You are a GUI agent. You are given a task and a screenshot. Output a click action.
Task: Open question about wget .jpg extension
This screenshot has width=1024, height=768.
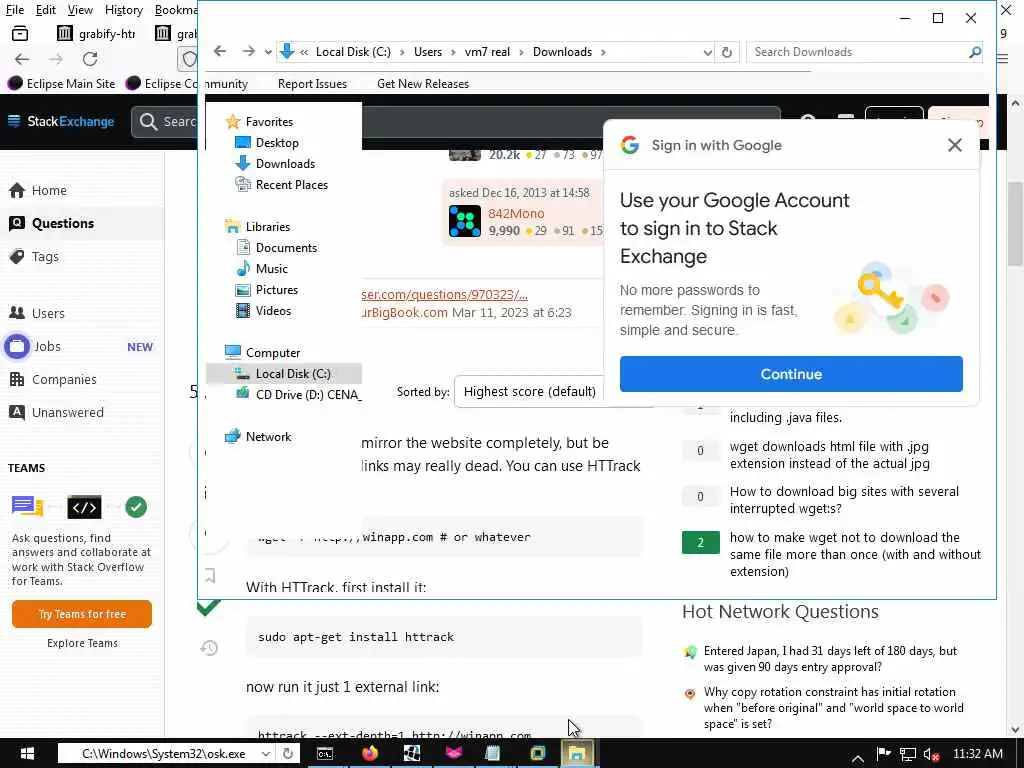click(x=829, y=455)
